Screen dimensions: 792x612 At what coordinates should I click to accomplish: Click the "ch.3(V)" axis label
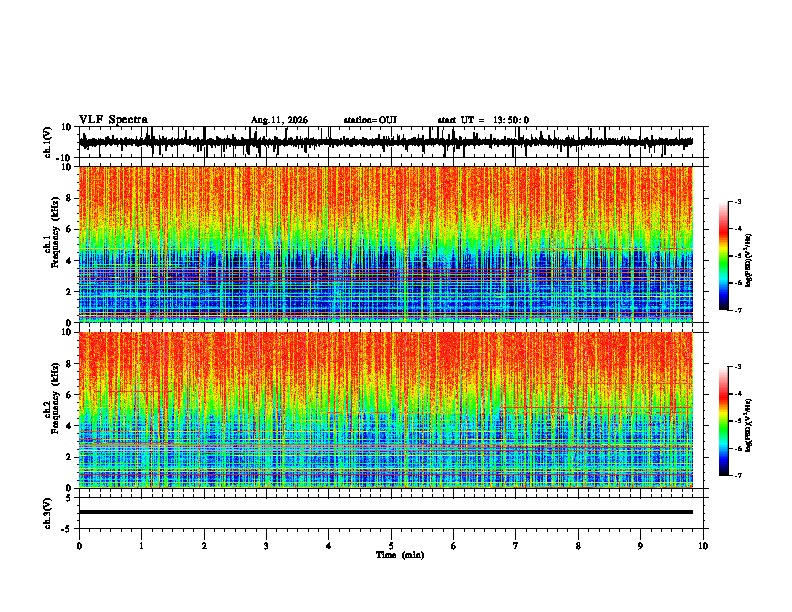pyautogui.click(x=48, y=513)
